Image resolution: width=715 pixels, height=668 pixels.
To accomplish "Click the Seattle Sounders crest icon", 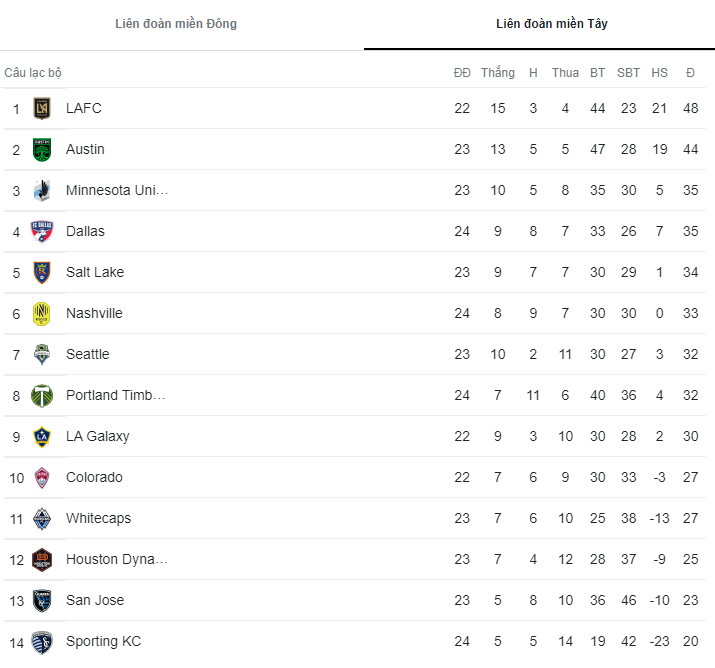I will click(x=41, y=354).
